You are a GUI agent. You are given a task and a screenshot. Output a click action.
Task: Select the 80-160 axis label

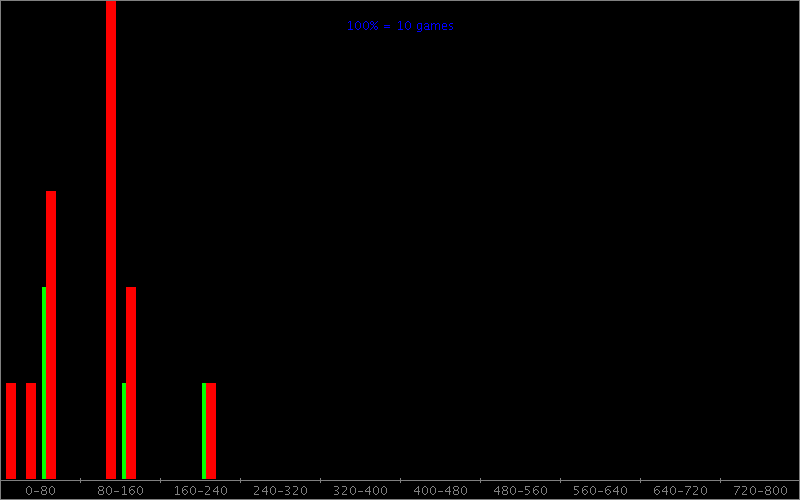[120, 491]
